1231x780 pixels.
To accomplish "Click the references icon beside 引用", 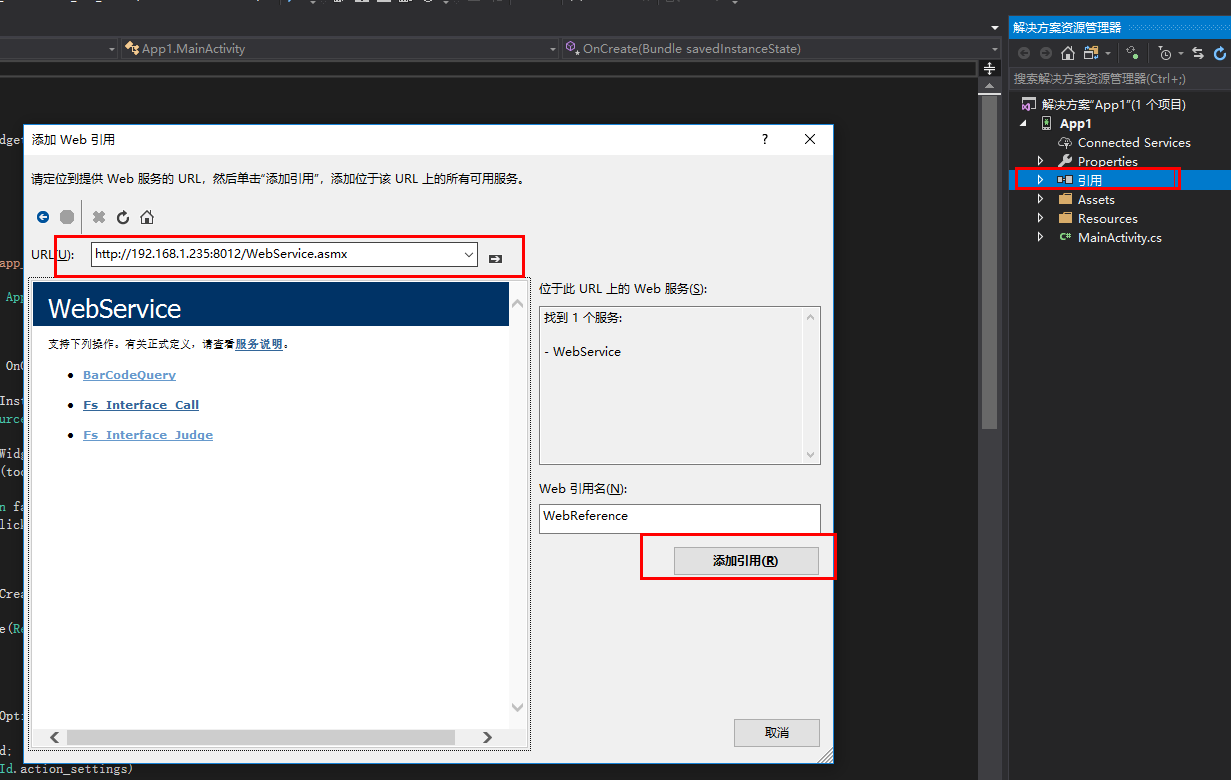I will (1065, 181).
